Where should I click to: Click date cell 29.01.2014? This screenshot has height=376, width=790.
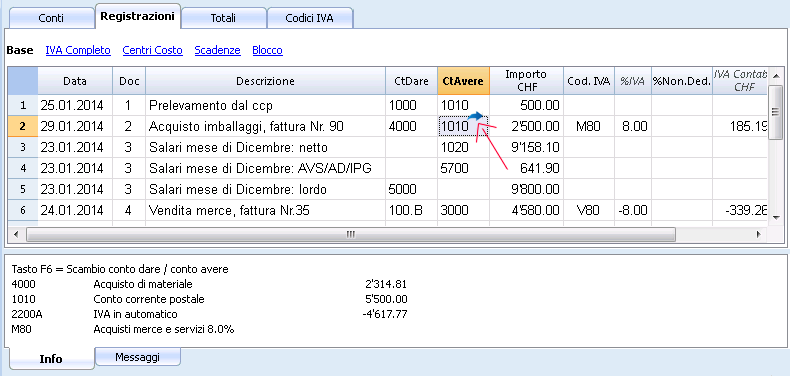click(x=75, y=127)
